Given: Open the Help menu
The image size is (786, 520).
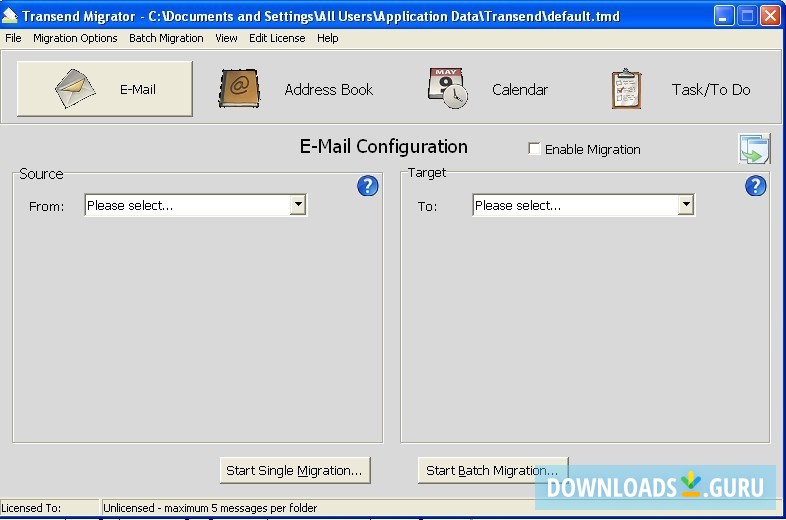Looking at the screenshot, I should pyautogui.click(x=327, y=38).
